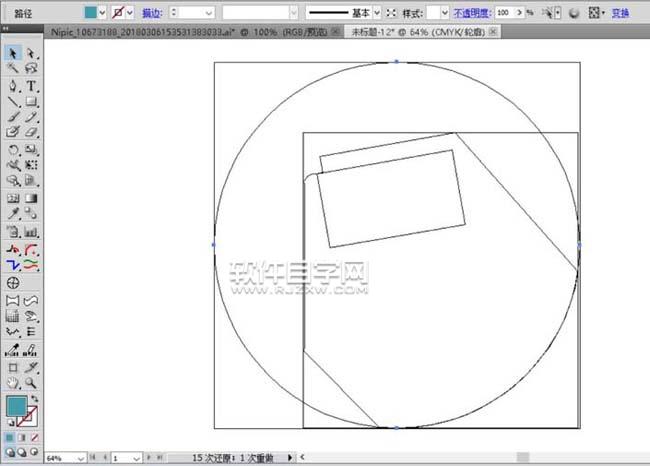The height and width of the screenshot is (466, 650).
Task: Open the 样式 graphic style dropdown
Action: [444, 13]
